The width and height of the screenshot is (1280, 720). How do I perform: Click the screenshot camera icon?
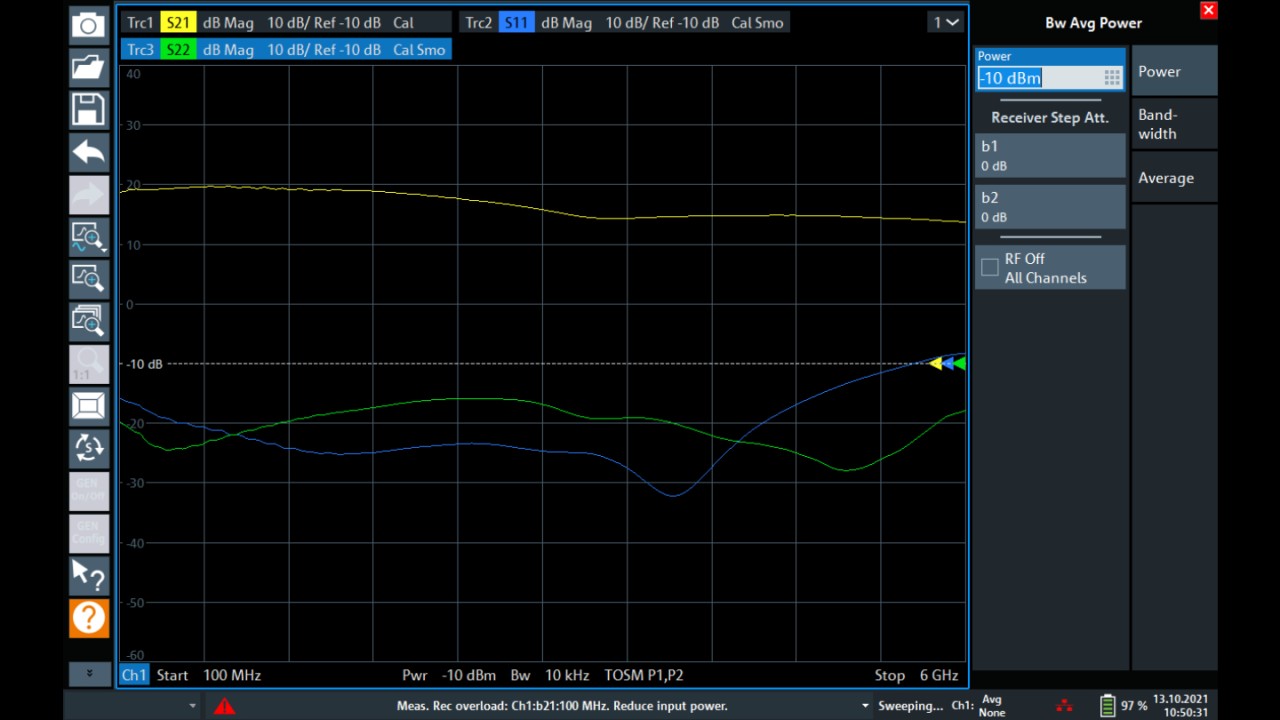pyautogui.click(x=88, y=25)
